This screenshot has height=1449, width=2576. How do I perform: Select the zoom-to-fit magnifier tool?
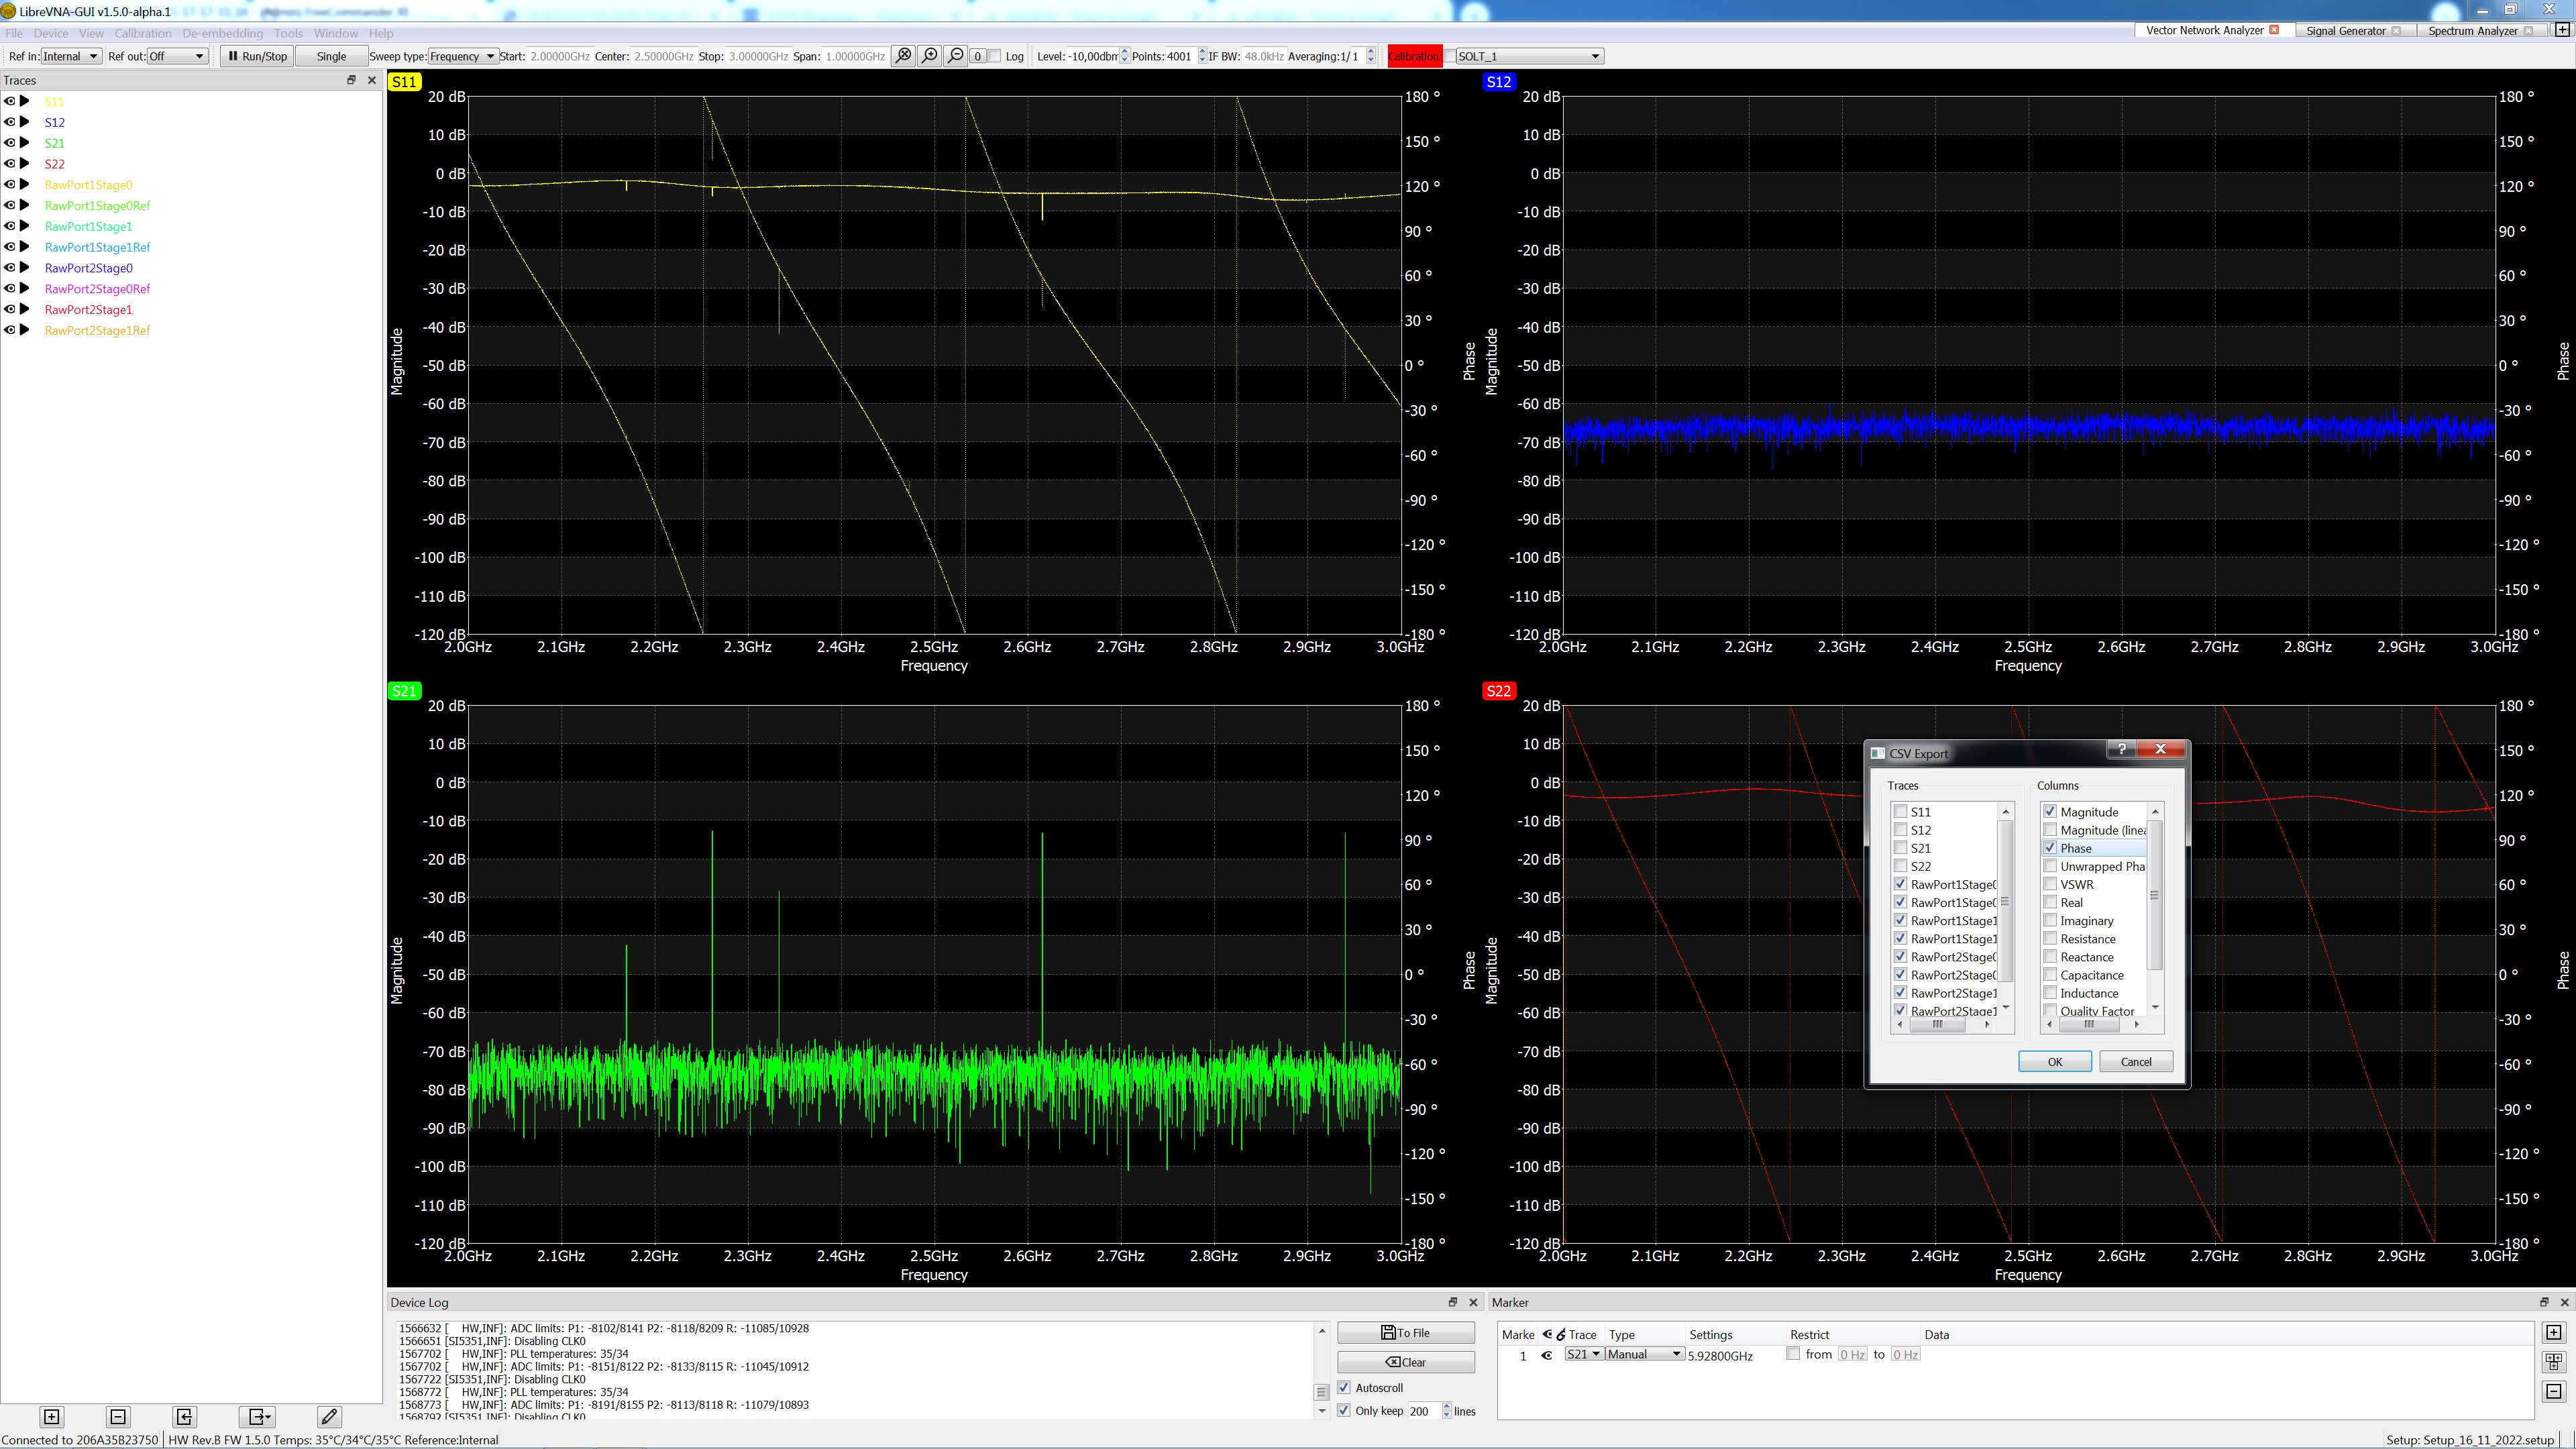pyautogui.click(x=903, y=56)
